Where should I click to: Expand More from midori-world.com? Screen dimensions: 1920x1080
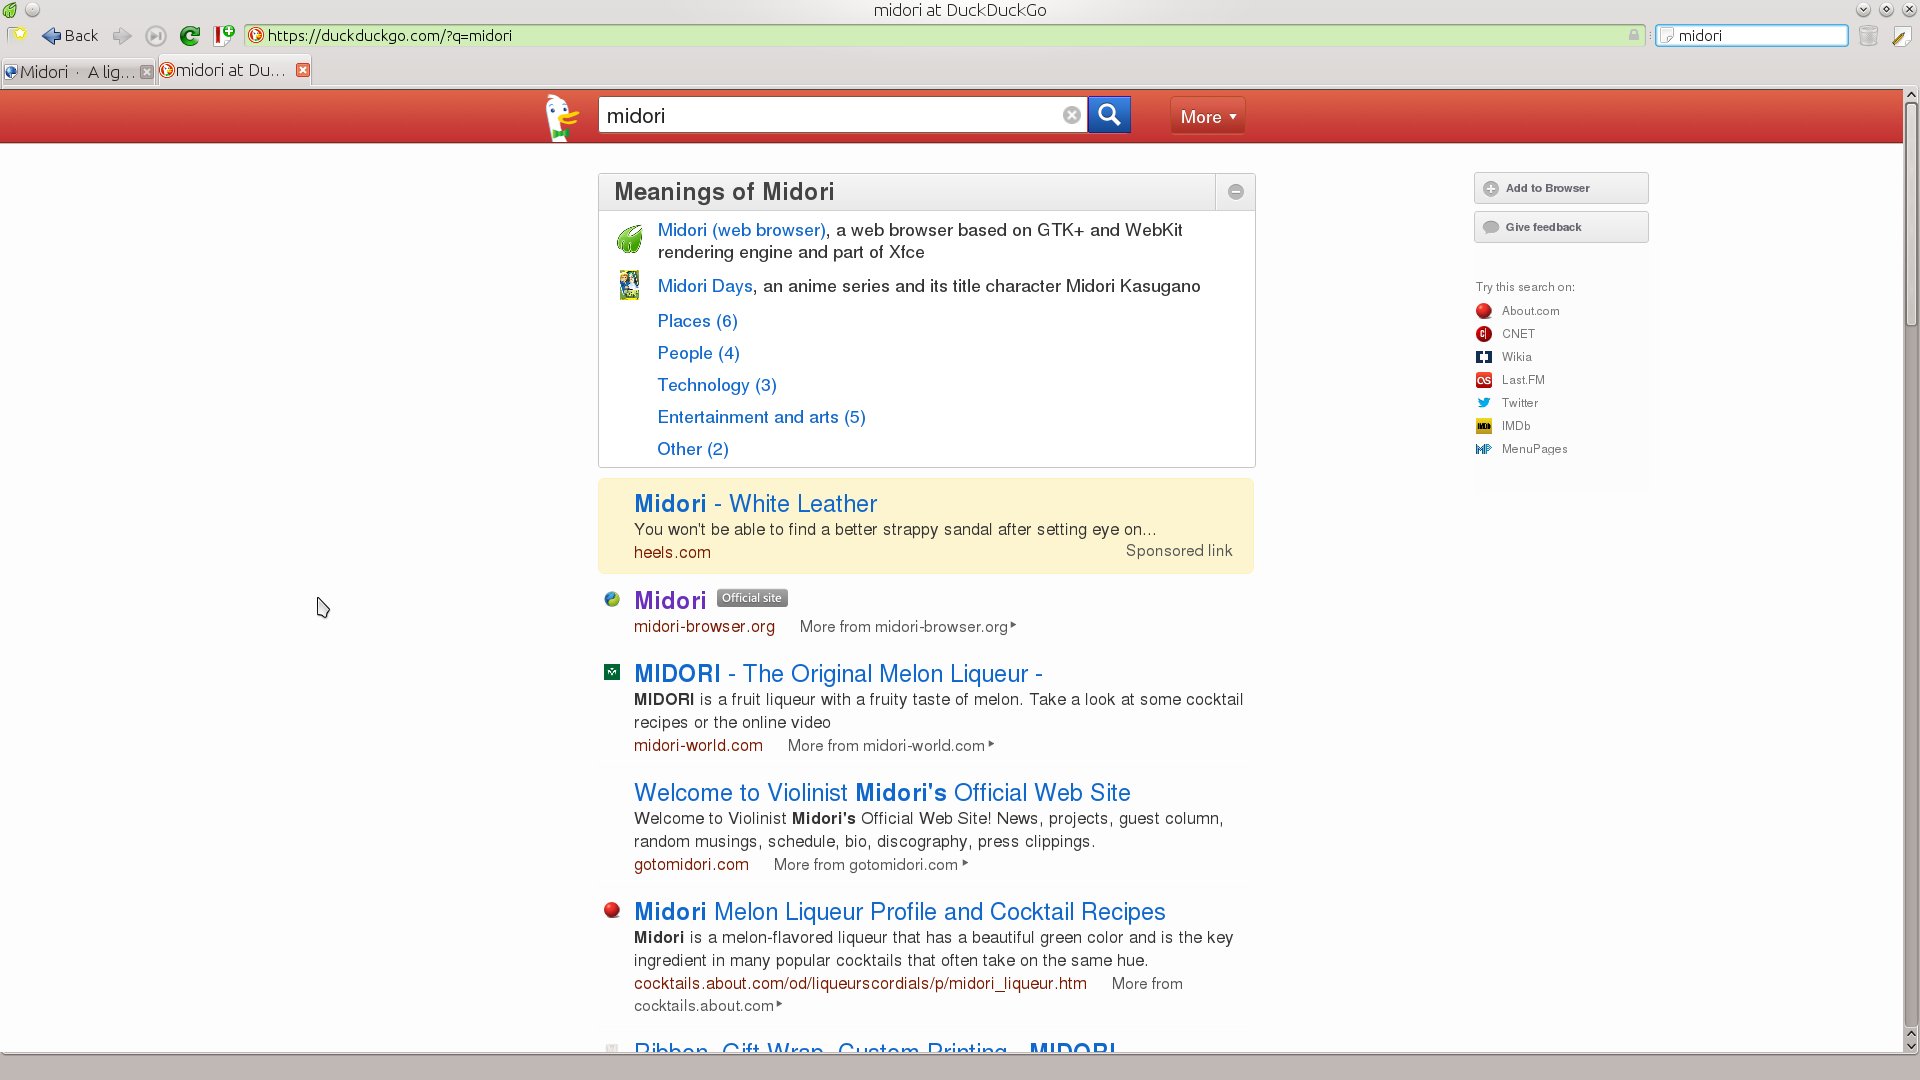tap(890, 746)
